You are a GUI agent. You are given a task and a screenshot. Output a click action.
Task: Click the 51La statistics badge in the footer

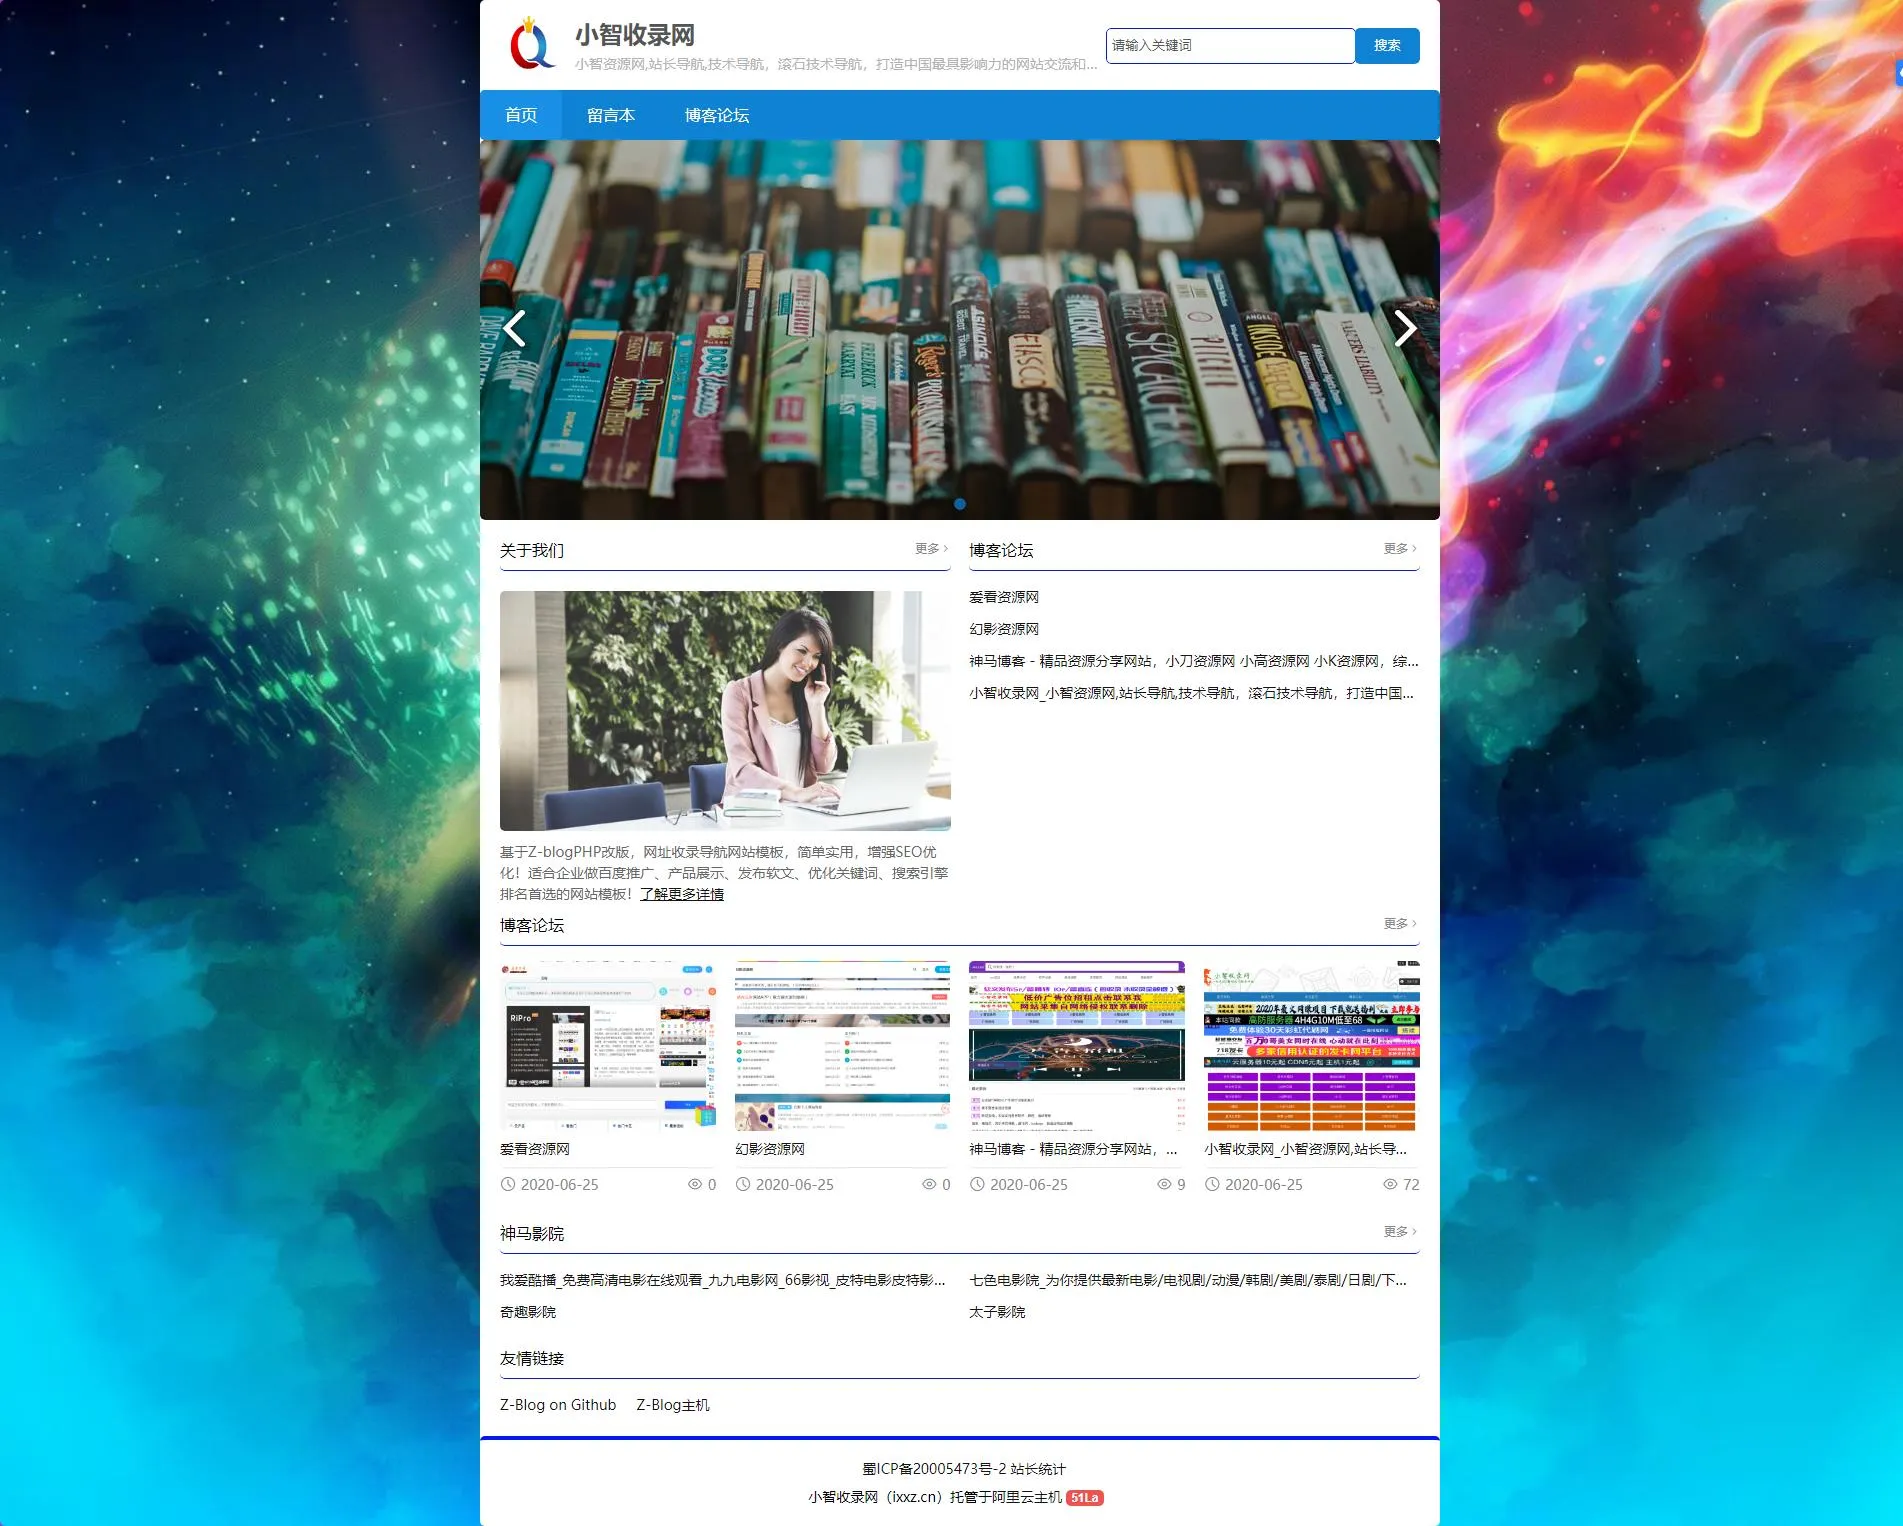[x=1085, y=1499]
